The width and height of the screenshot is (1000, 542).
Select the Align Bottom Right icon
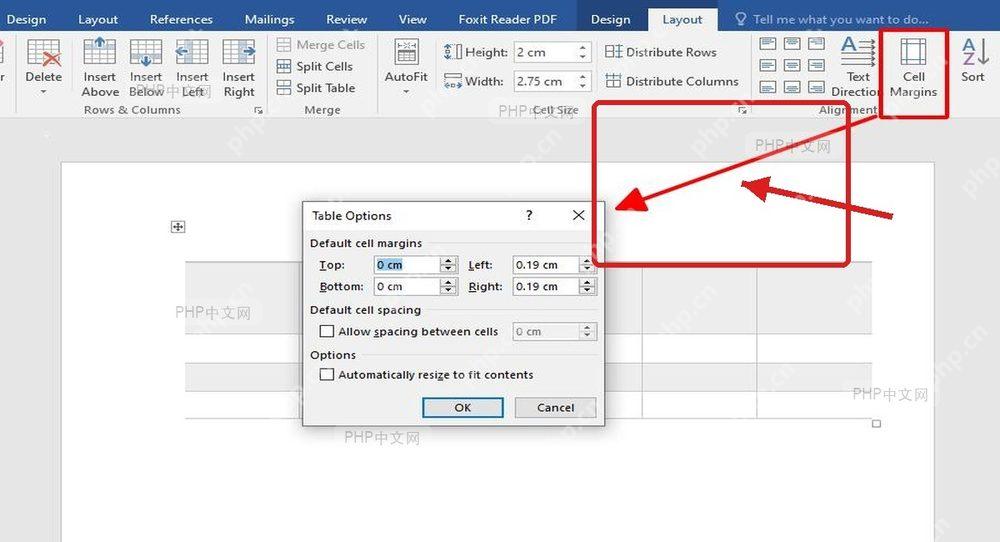coord(816,87)
